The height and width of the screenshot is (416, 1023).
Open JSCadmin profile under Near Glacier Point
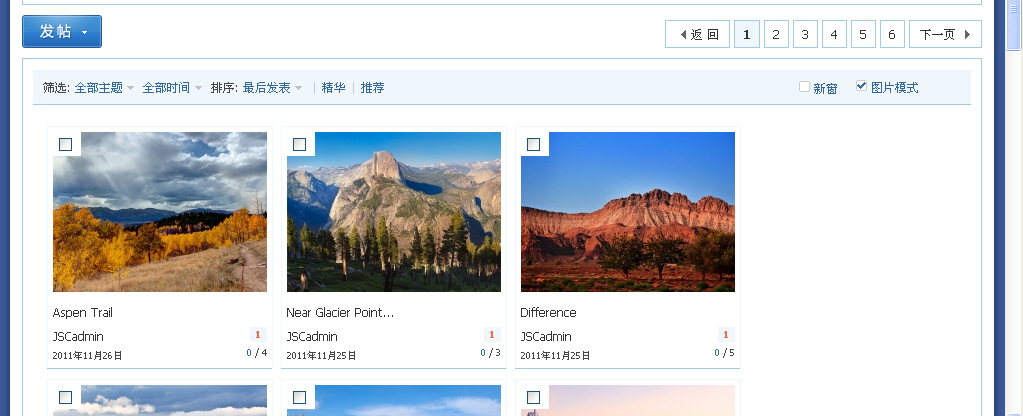pyautogui.click(x=312, y=336)
